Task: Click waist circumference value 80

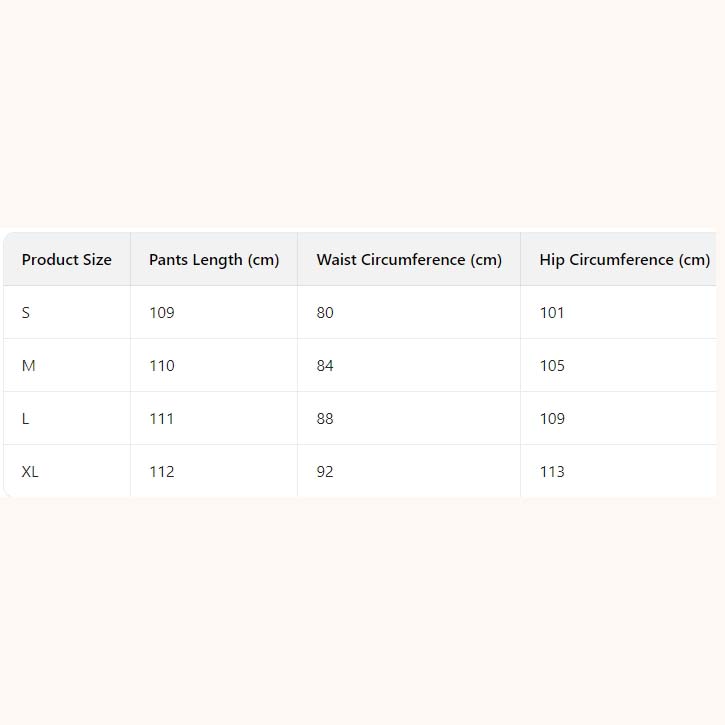Action: click(x=325, y=313)
